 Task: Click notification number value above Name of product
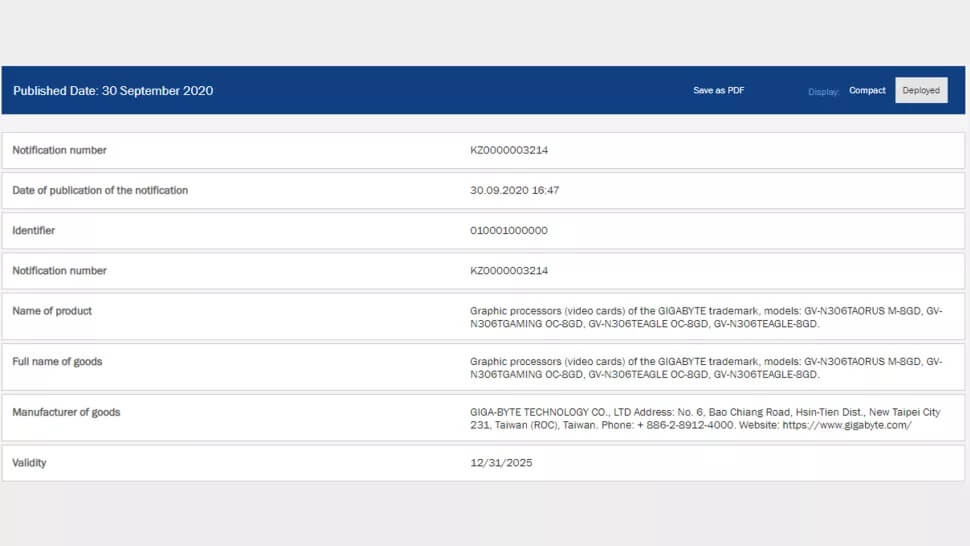click(509, 271)
